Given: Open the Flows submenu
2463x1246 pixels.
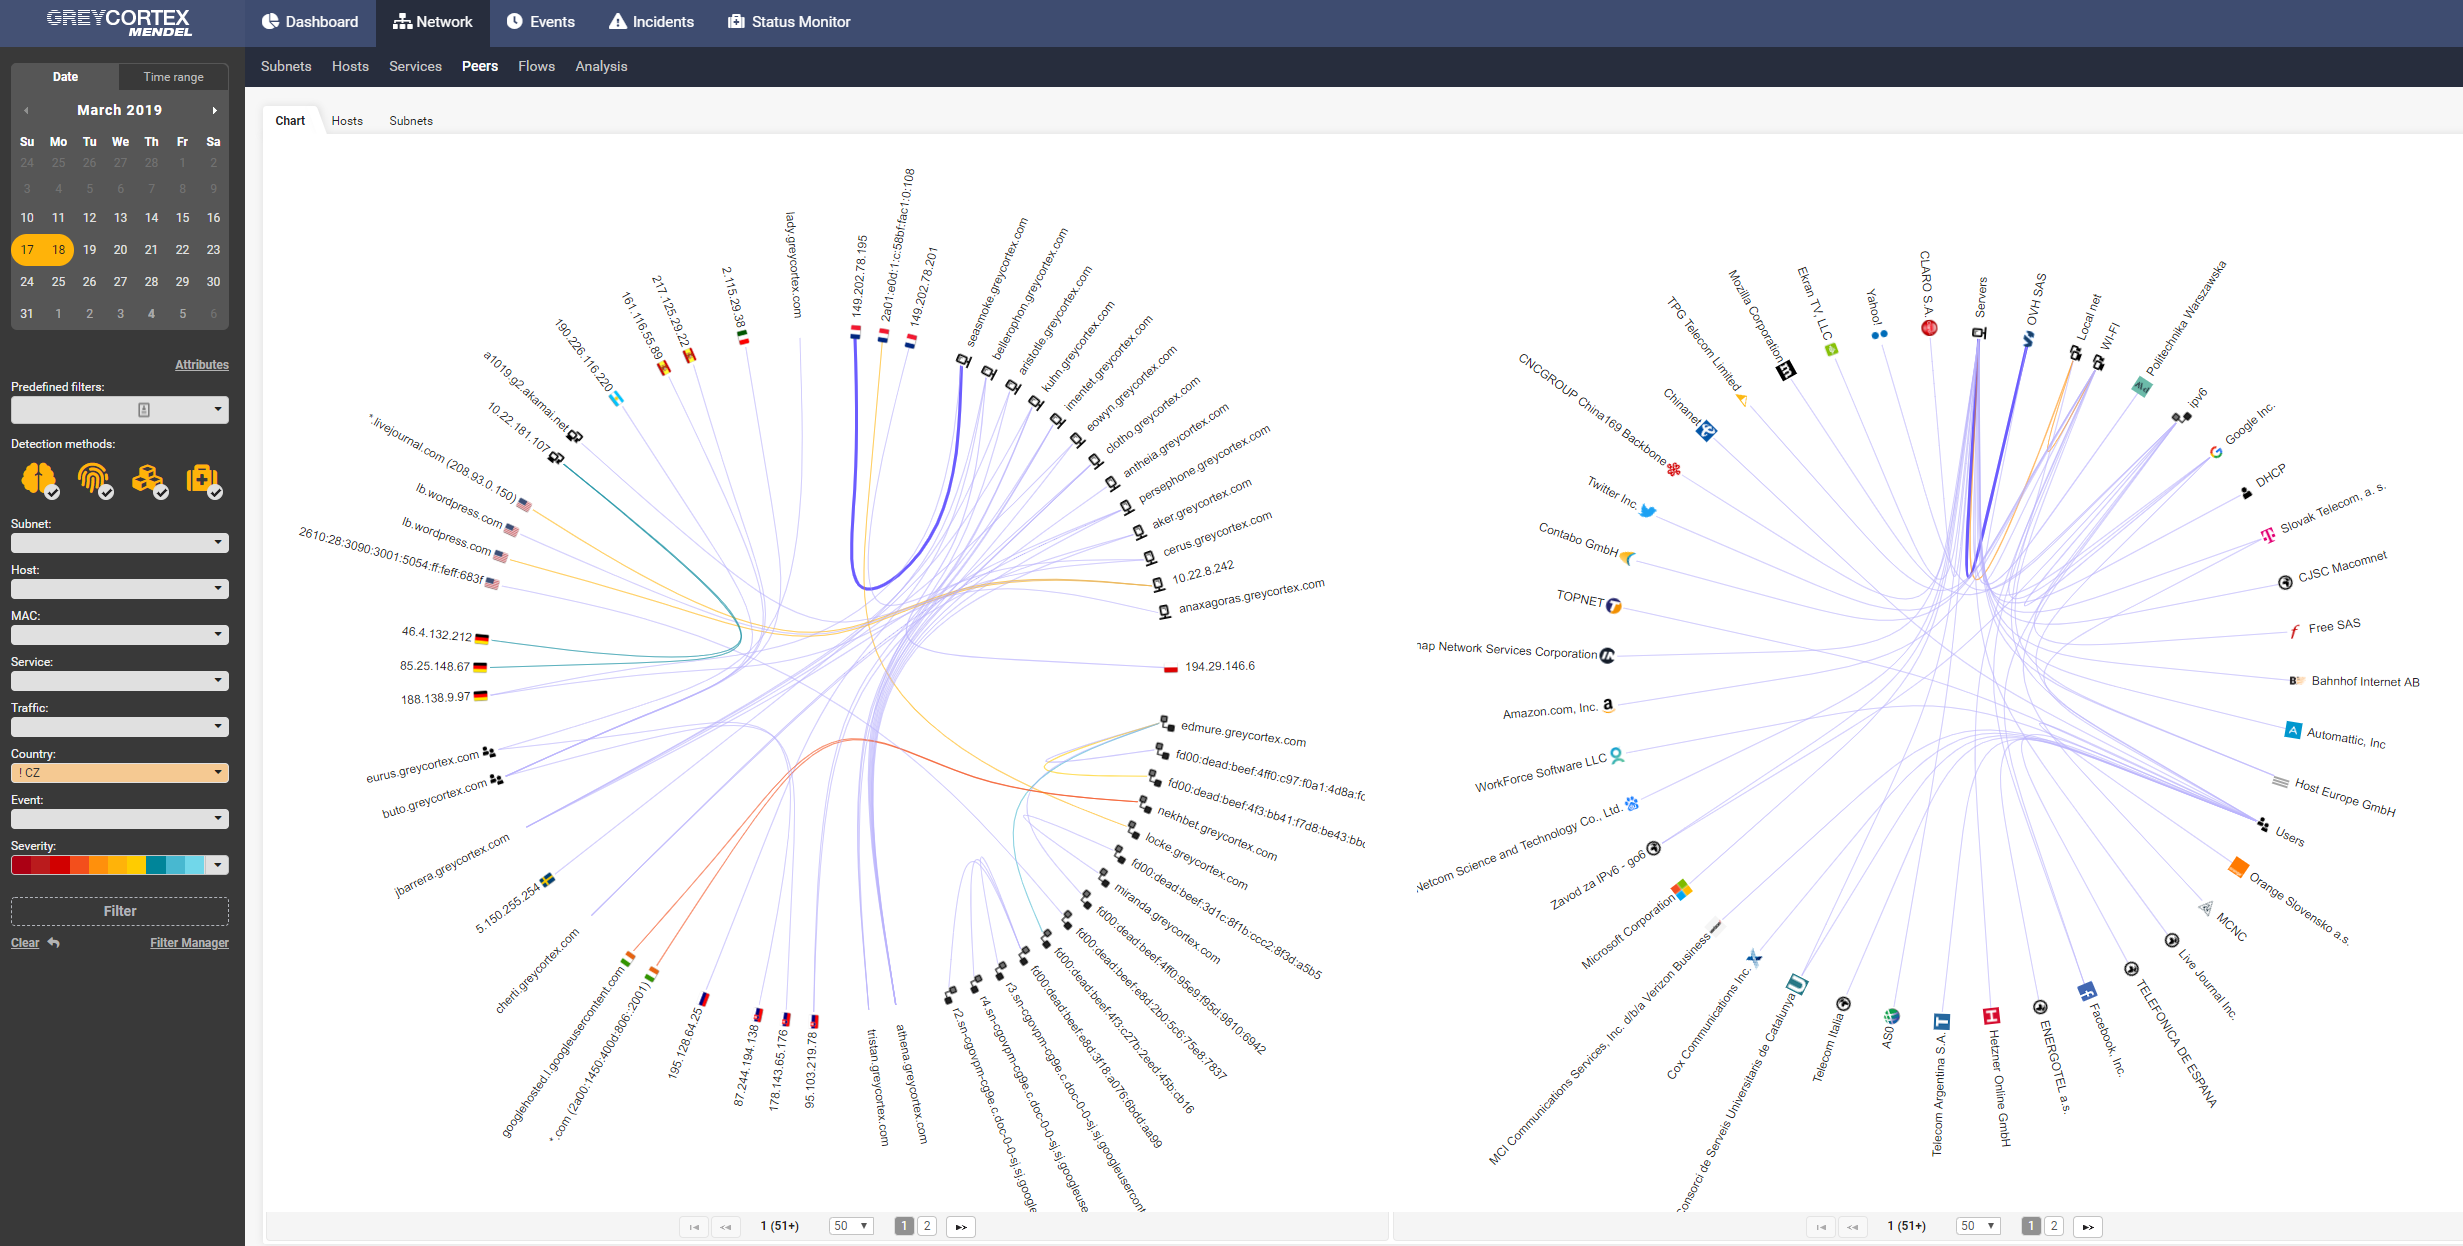Looking at the screenshot, I should [x=536, y=66].
